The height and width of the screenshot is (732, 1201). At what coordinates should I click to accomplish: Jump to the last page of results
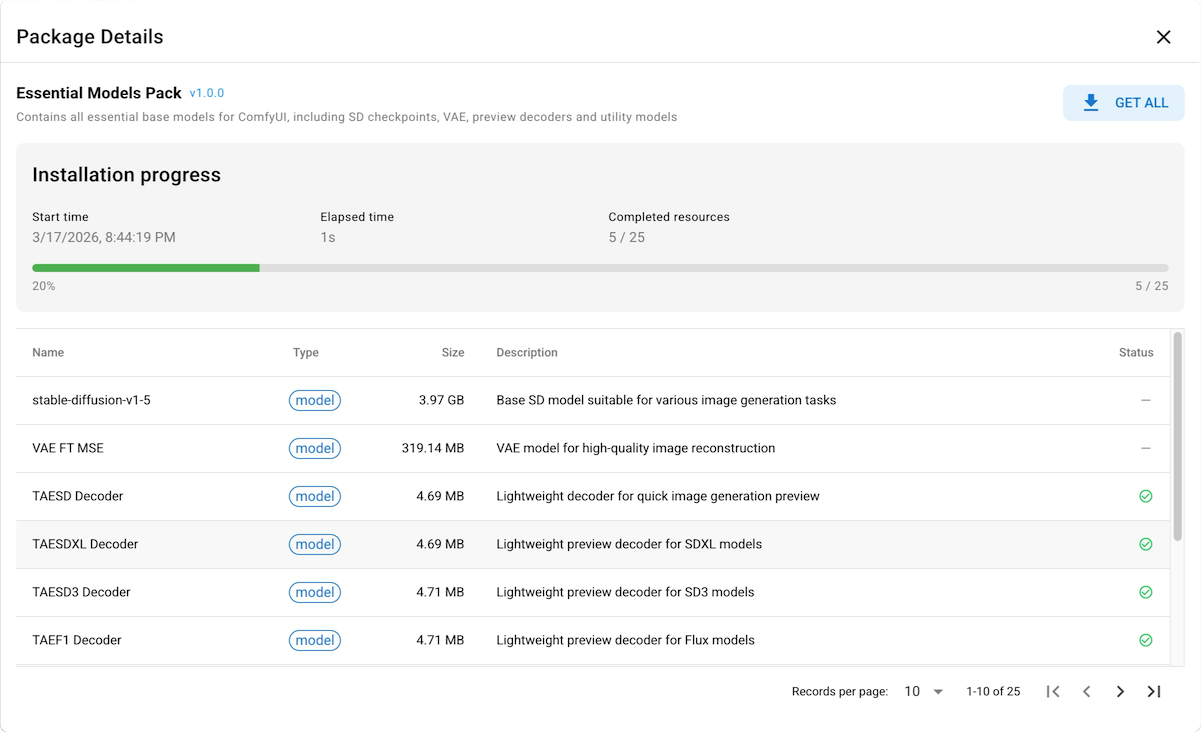[1154, 691]
